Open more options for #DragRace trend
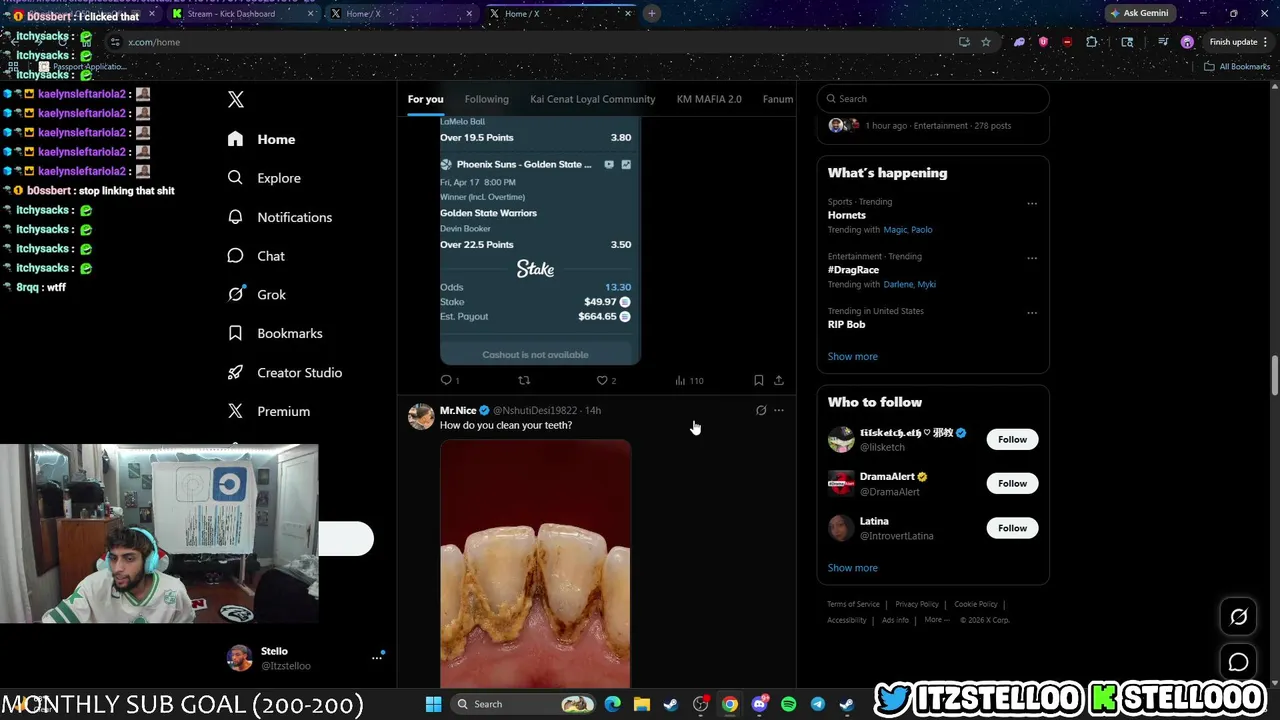The image size is (1280, 720). tap(1032, 258)
